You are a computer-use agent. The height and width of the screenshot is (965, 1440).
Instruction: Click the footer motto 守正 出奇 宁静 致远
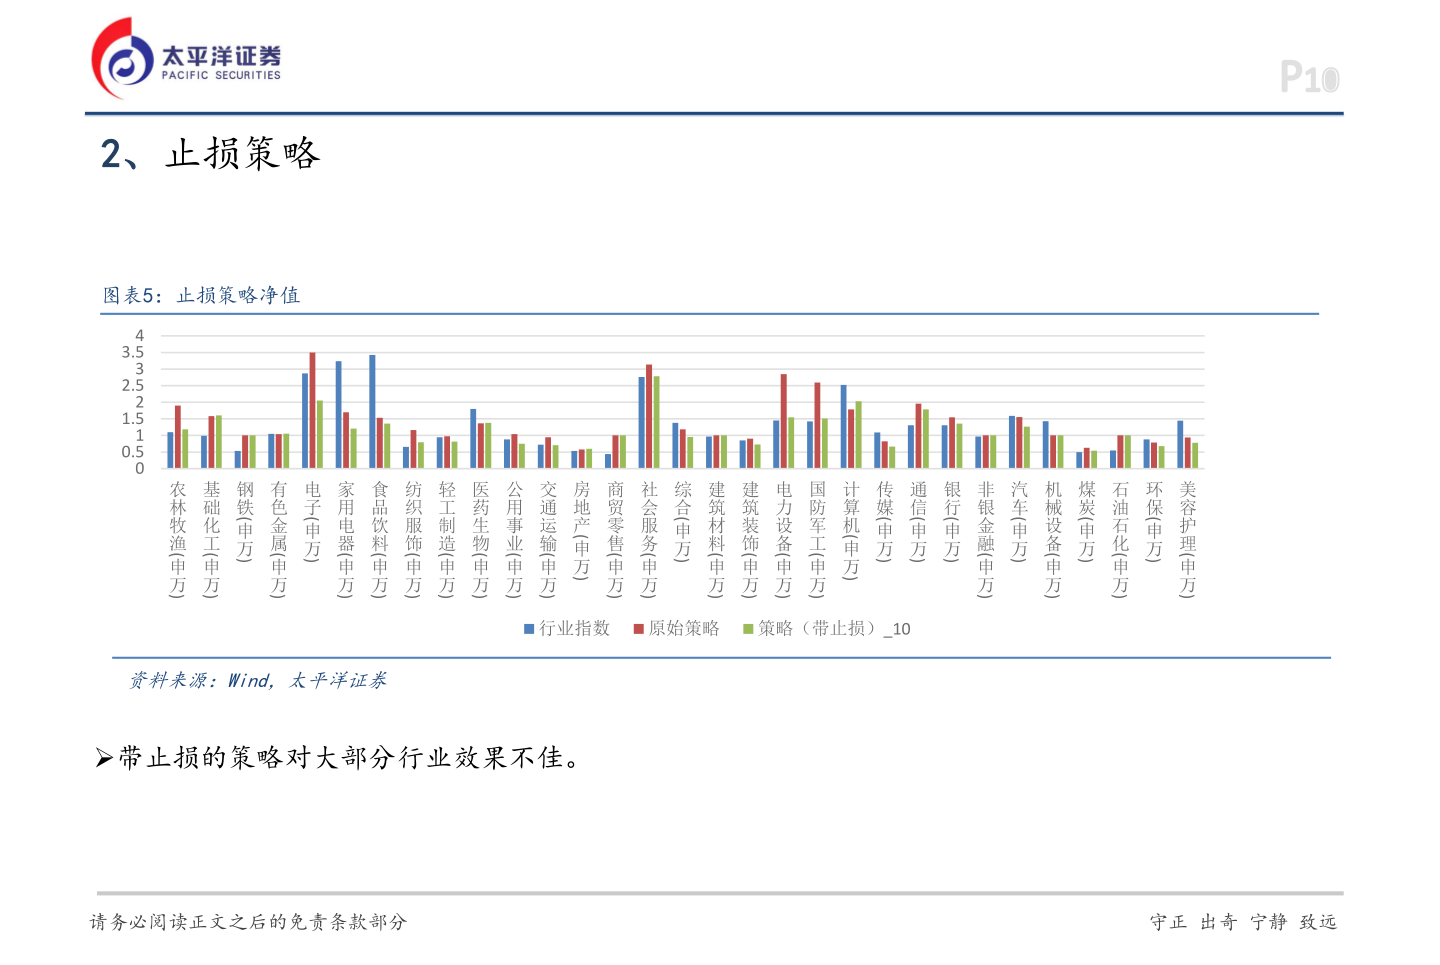[x=1243, y=922]
